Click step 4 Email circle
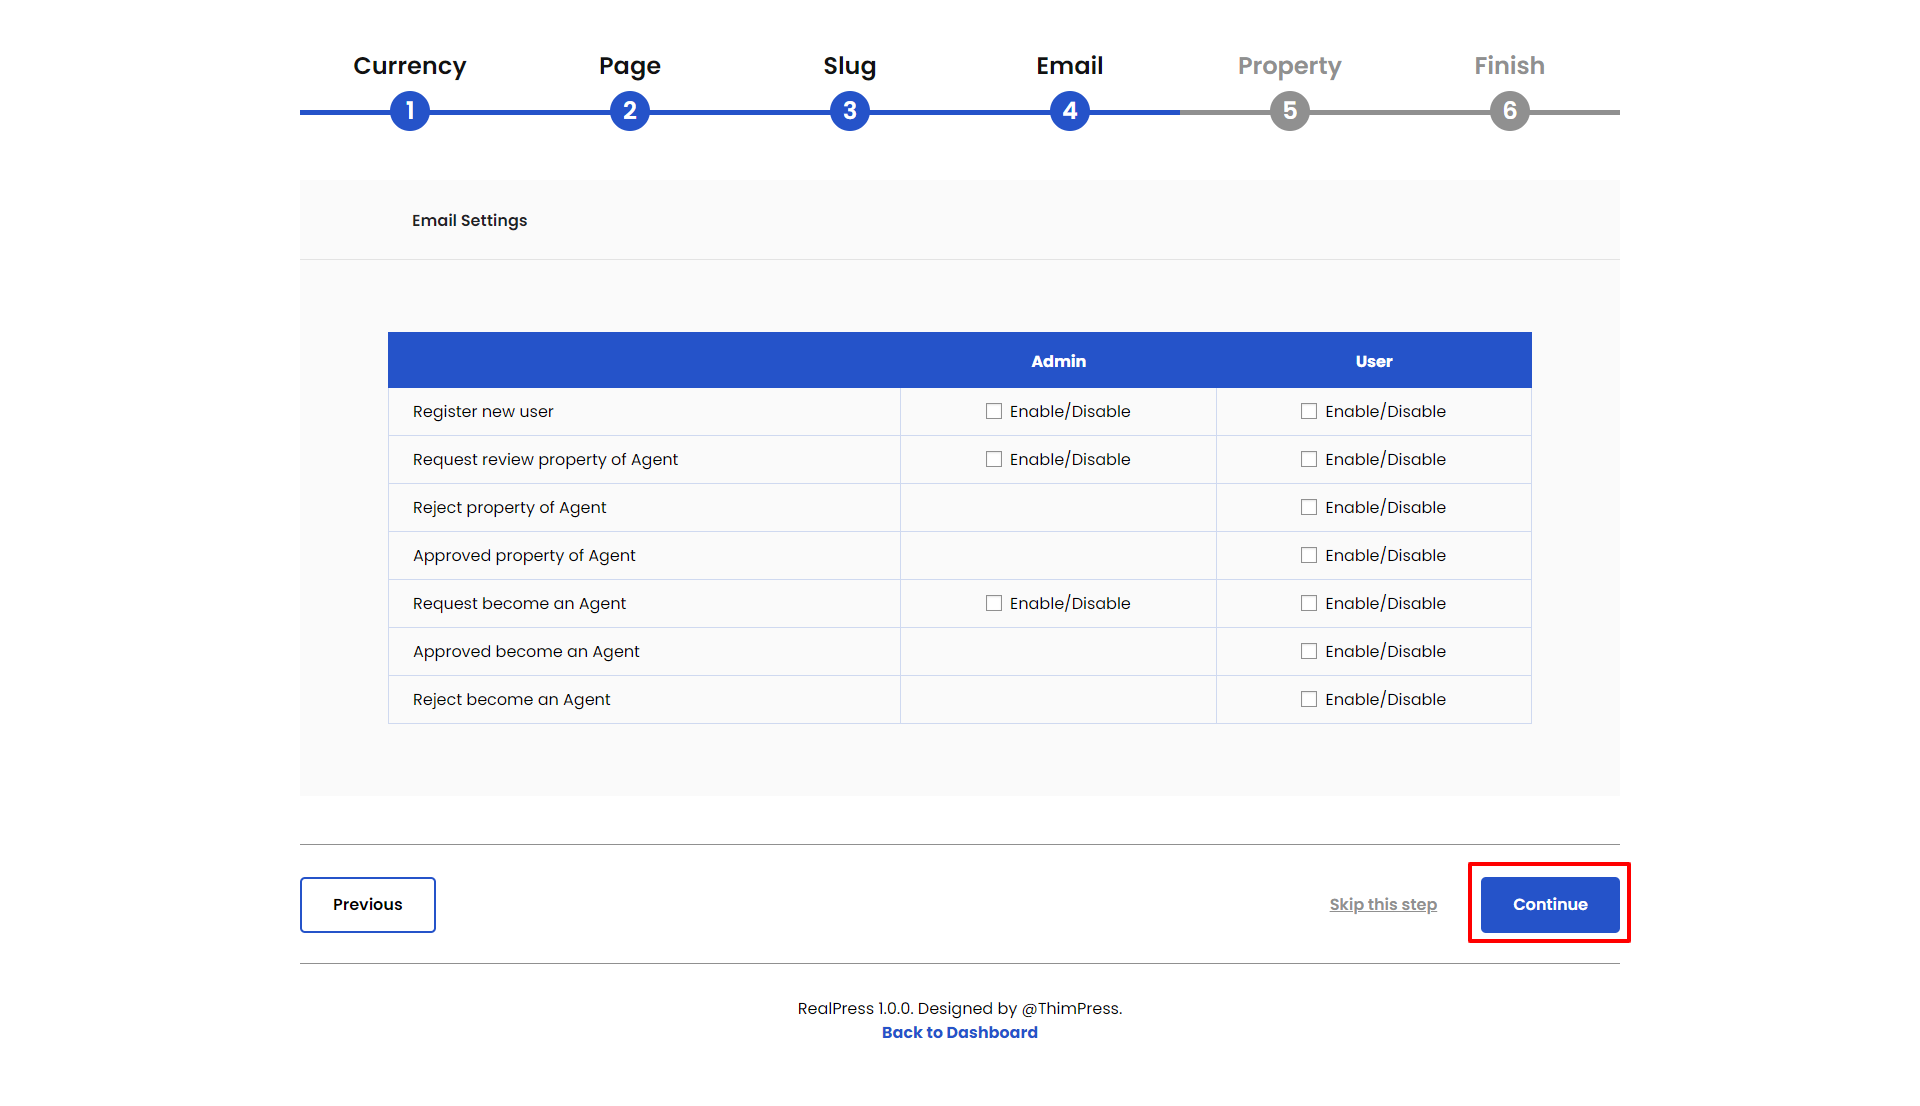 [1070, 111]
